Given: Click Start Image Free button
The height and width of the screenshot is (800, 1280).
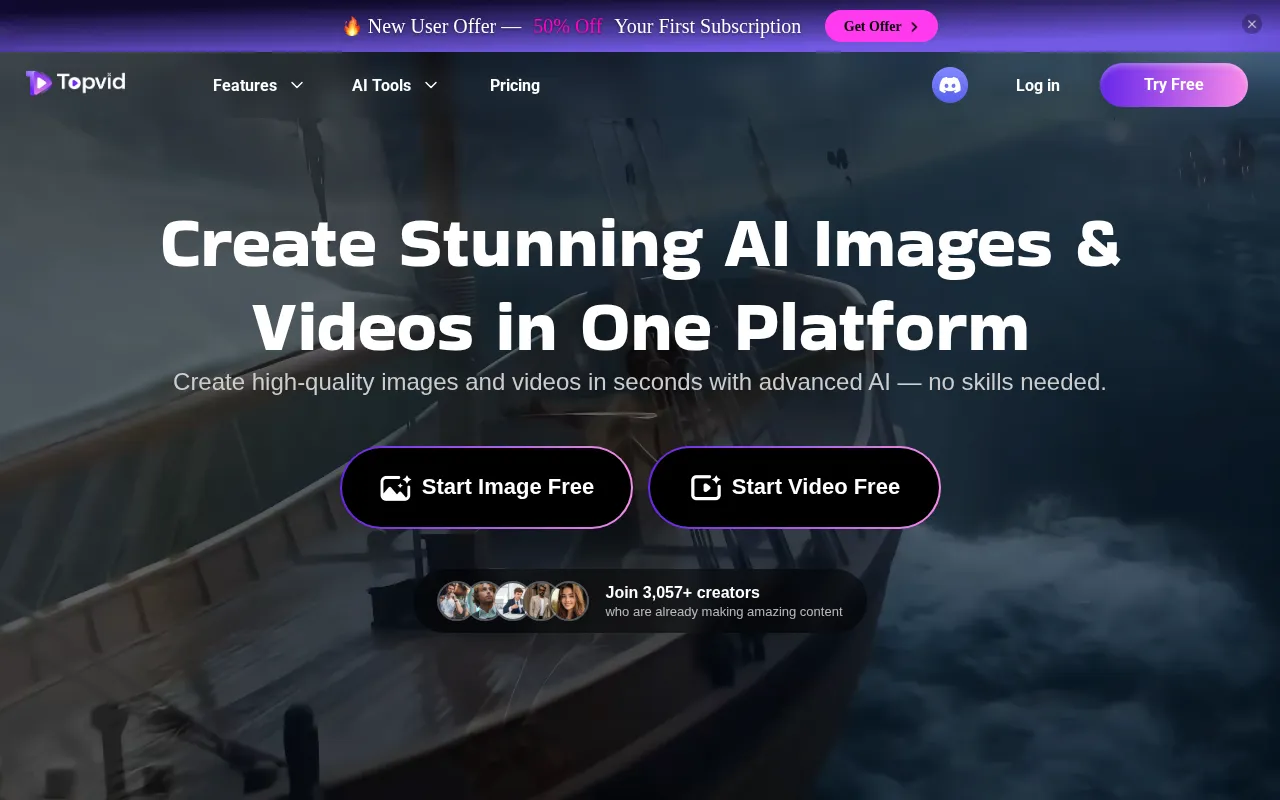Looking at the screenshot, I should point(487,487).
